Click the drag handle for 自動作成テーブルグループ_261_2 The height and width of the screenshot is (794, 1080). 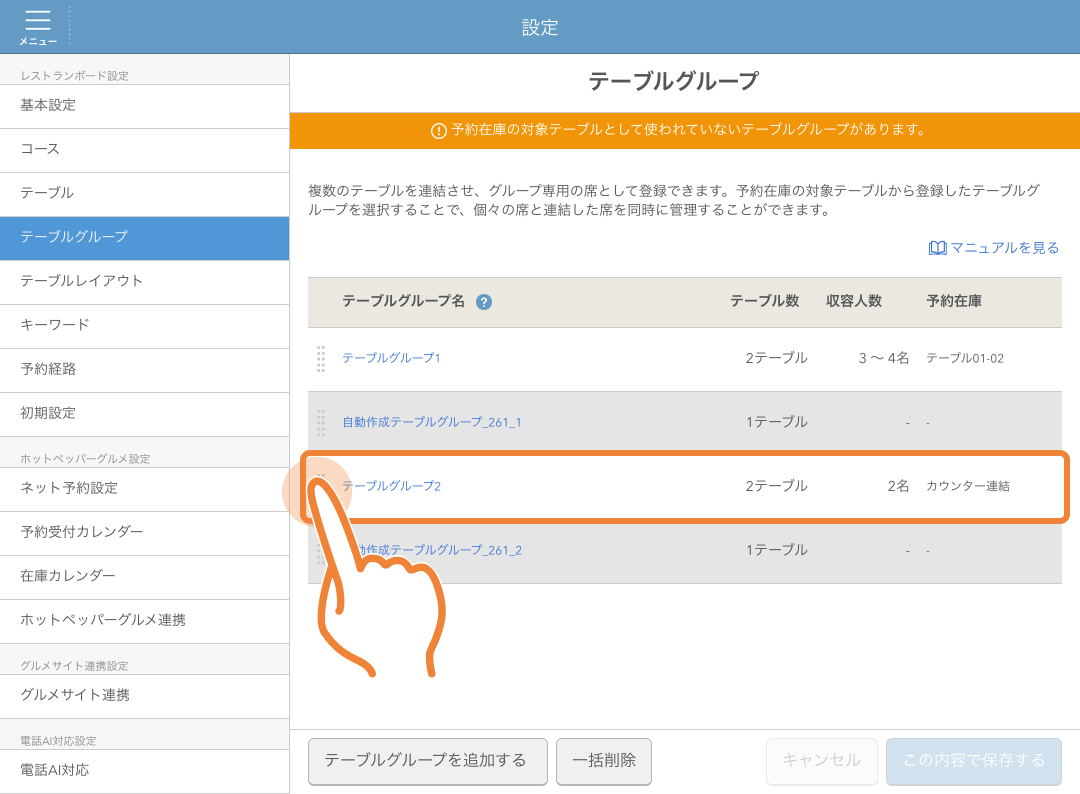pos(320,549)
